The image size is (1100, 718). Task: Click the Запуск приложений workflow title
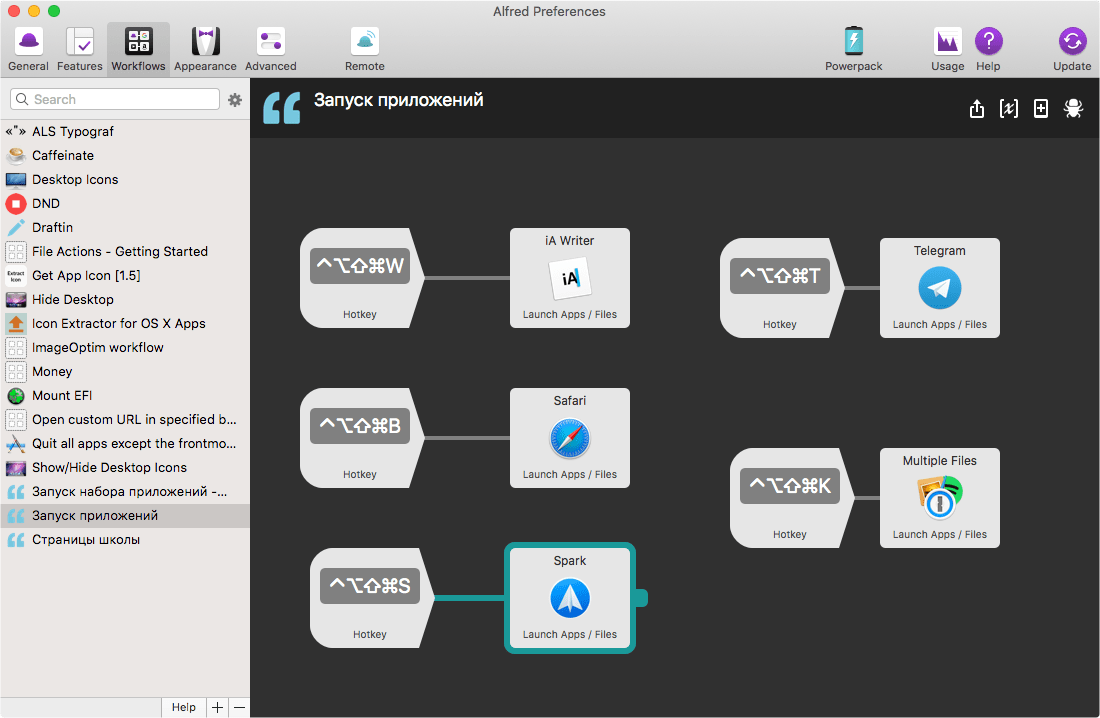click(398, 100)
